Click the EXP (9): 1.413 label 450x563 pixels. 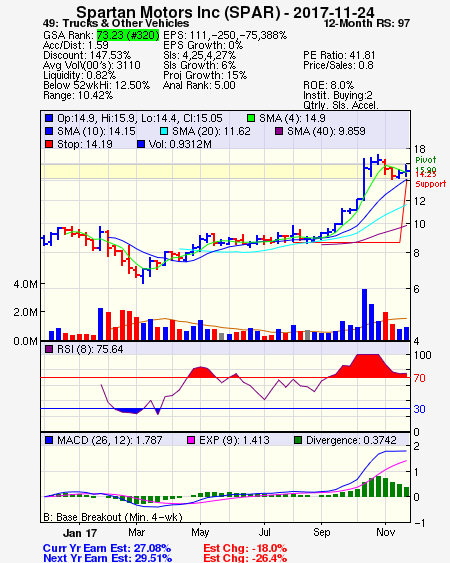click(234, 440)
